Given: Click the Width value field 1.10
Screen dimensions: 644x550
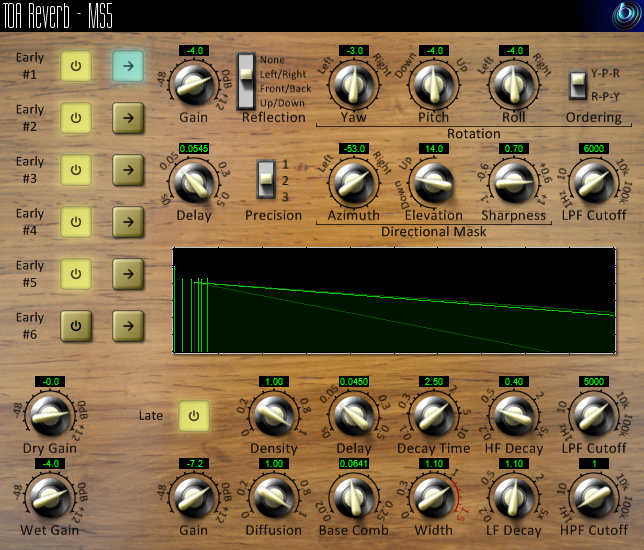Looking at the screenshot, I should coord(434,464).
